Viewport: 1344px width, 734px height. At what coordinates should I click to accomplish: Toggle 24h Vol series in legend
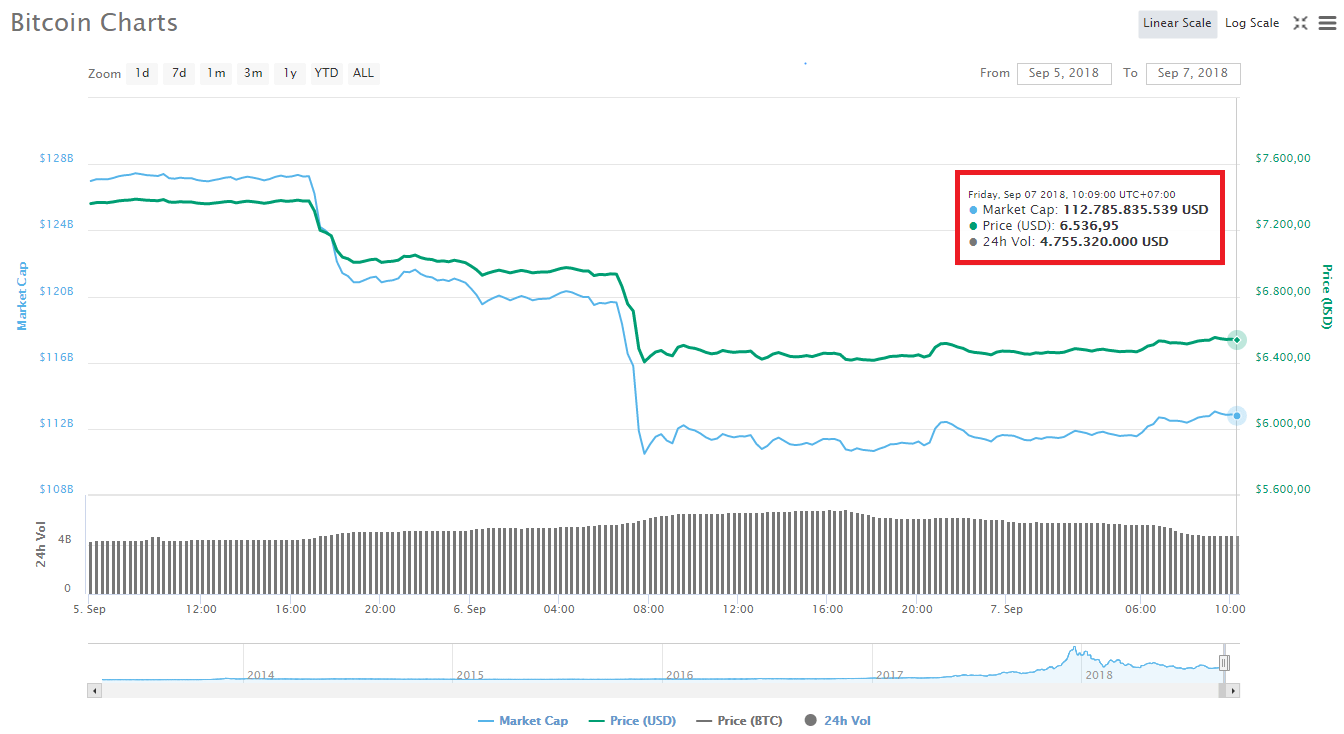click(x=838, y=720)
